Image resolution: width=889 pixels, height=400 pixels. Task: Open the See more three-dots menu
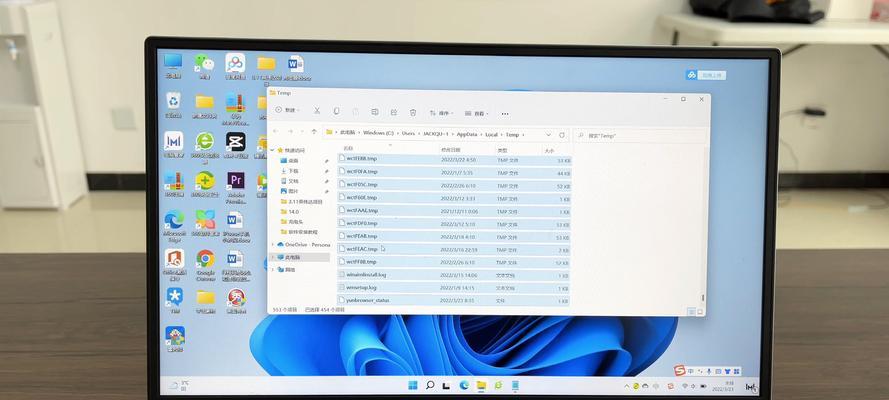coord(505,114)
